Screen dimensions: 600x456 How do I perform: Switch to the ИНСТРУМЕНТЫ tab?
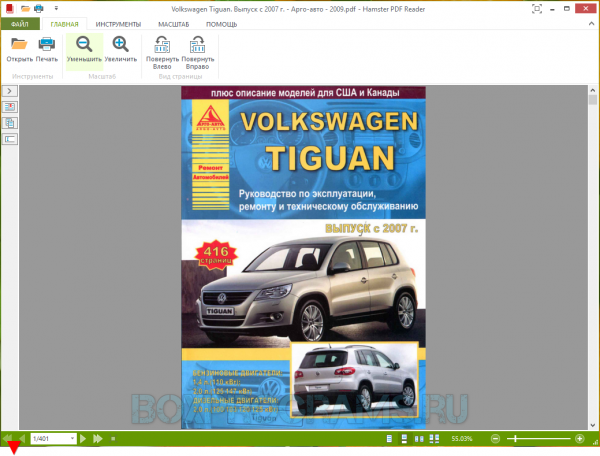pyautogui.click(x=118, y=24)
